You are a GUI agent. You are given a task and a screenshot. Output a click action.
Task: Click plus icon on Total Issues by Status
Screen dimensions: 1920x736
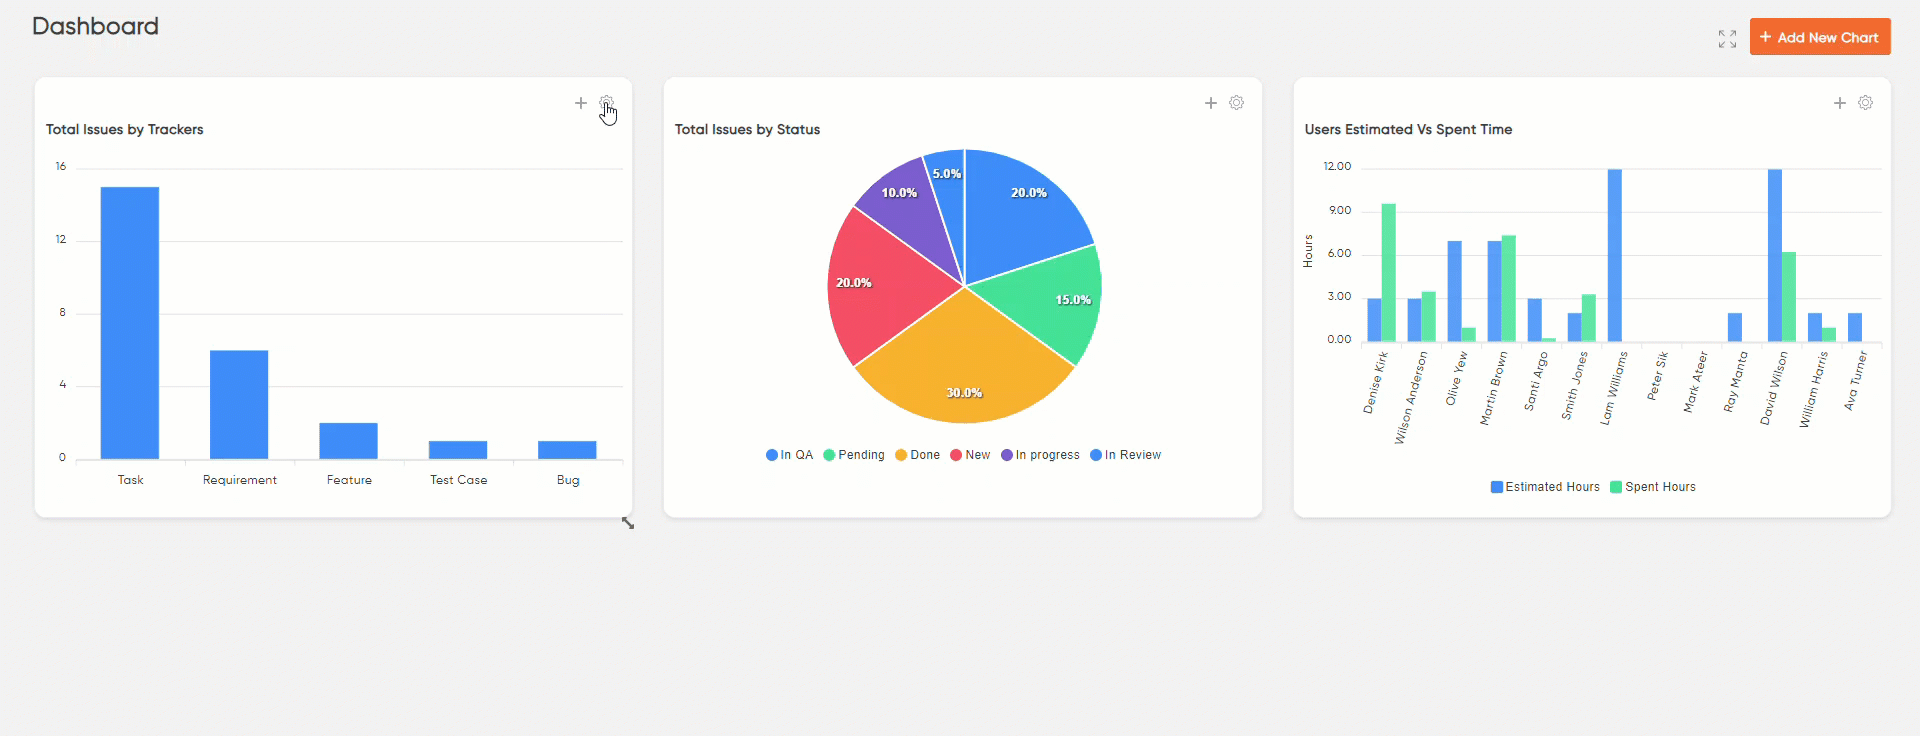tap(1210, 103)
